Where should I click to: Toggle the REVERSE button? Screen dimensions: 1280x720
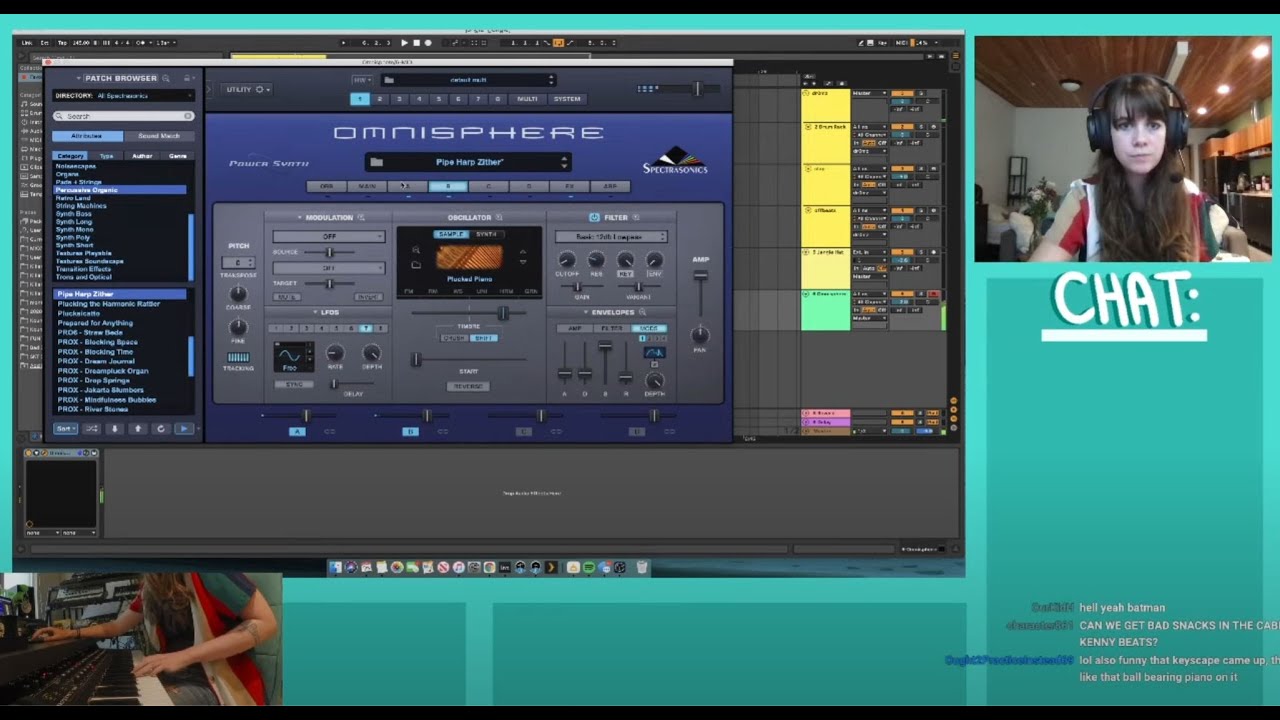point(468,386)
